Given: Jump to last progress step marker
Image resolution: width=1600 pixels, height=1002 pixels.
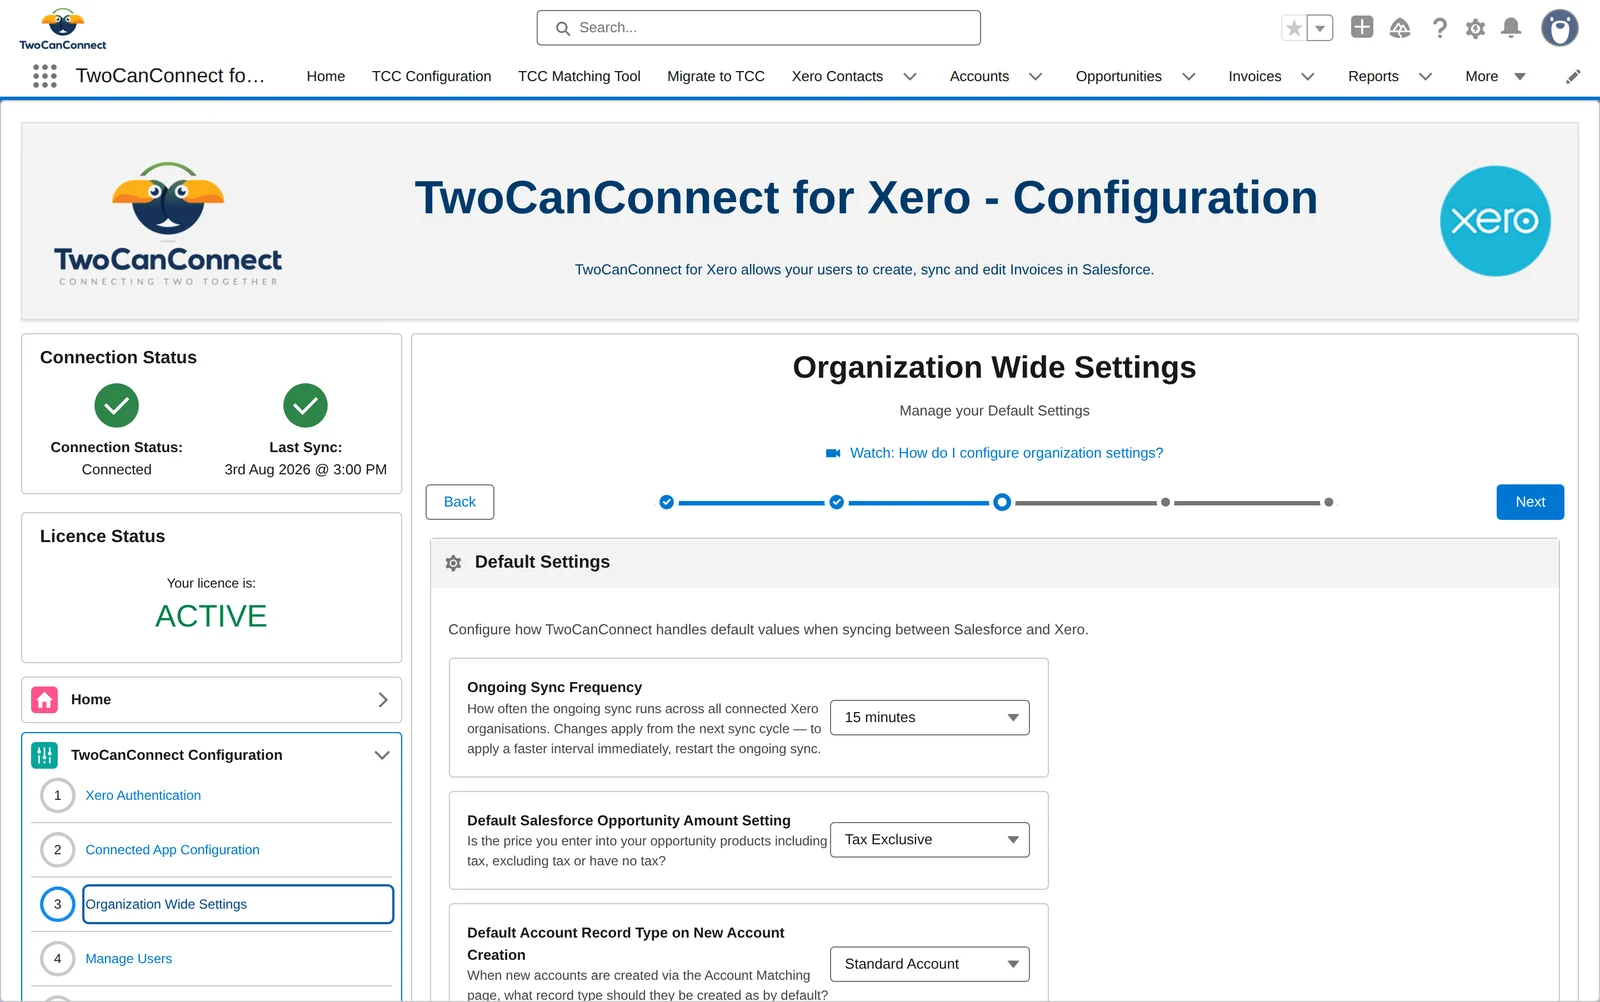Looking at the screenshot, I should coord(1328,502).
